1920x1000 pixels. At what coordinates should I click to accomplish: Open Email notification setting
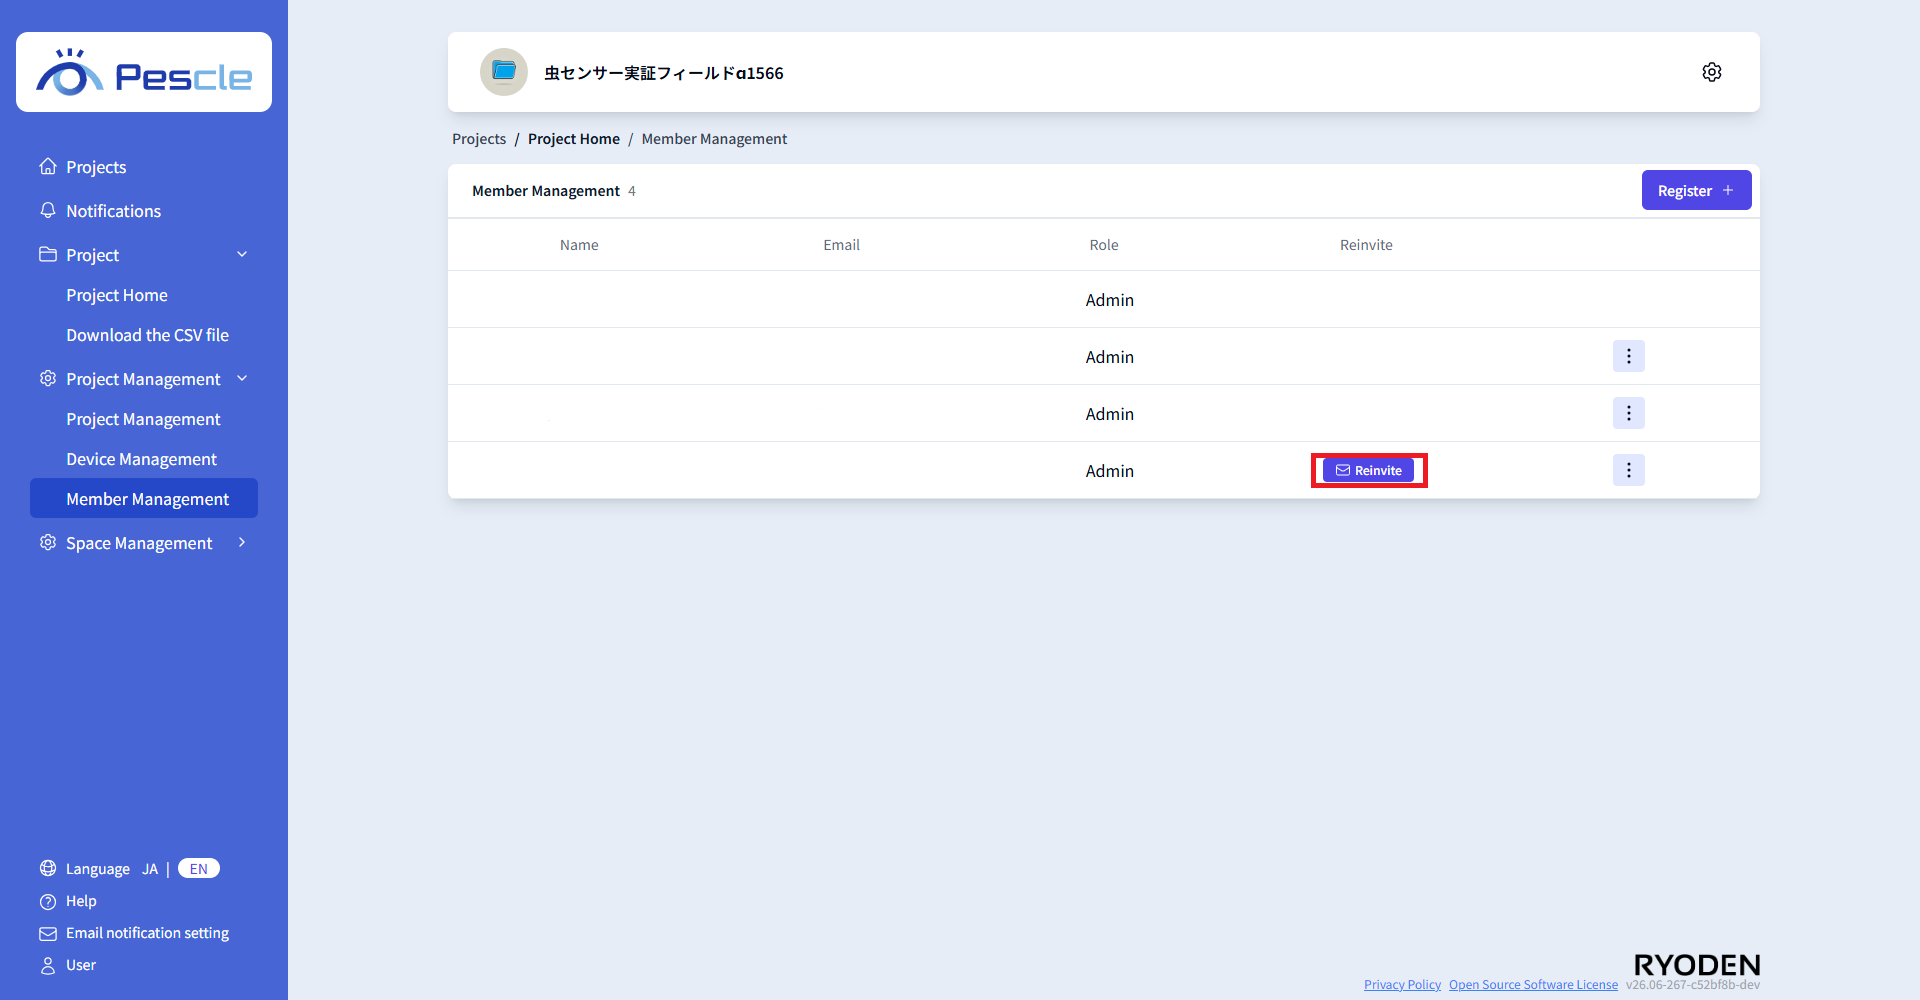click(x=147, y=933)
